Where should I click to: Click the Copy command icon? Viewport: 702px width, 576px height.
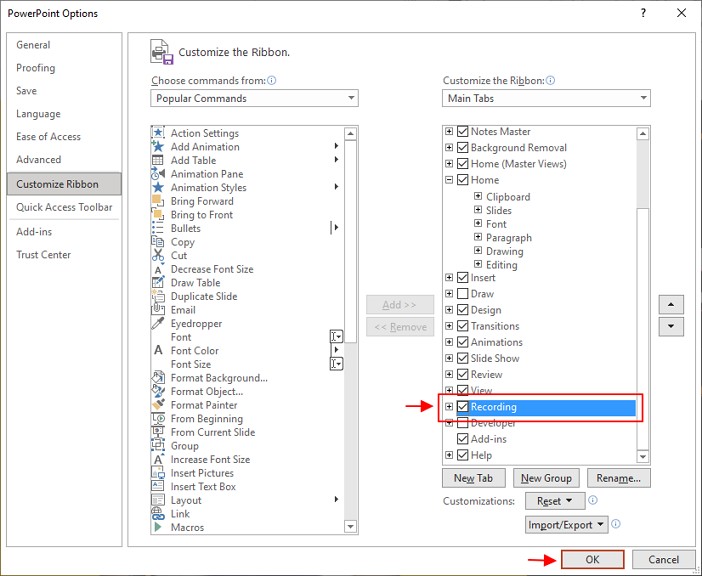(x=158, y=242)
